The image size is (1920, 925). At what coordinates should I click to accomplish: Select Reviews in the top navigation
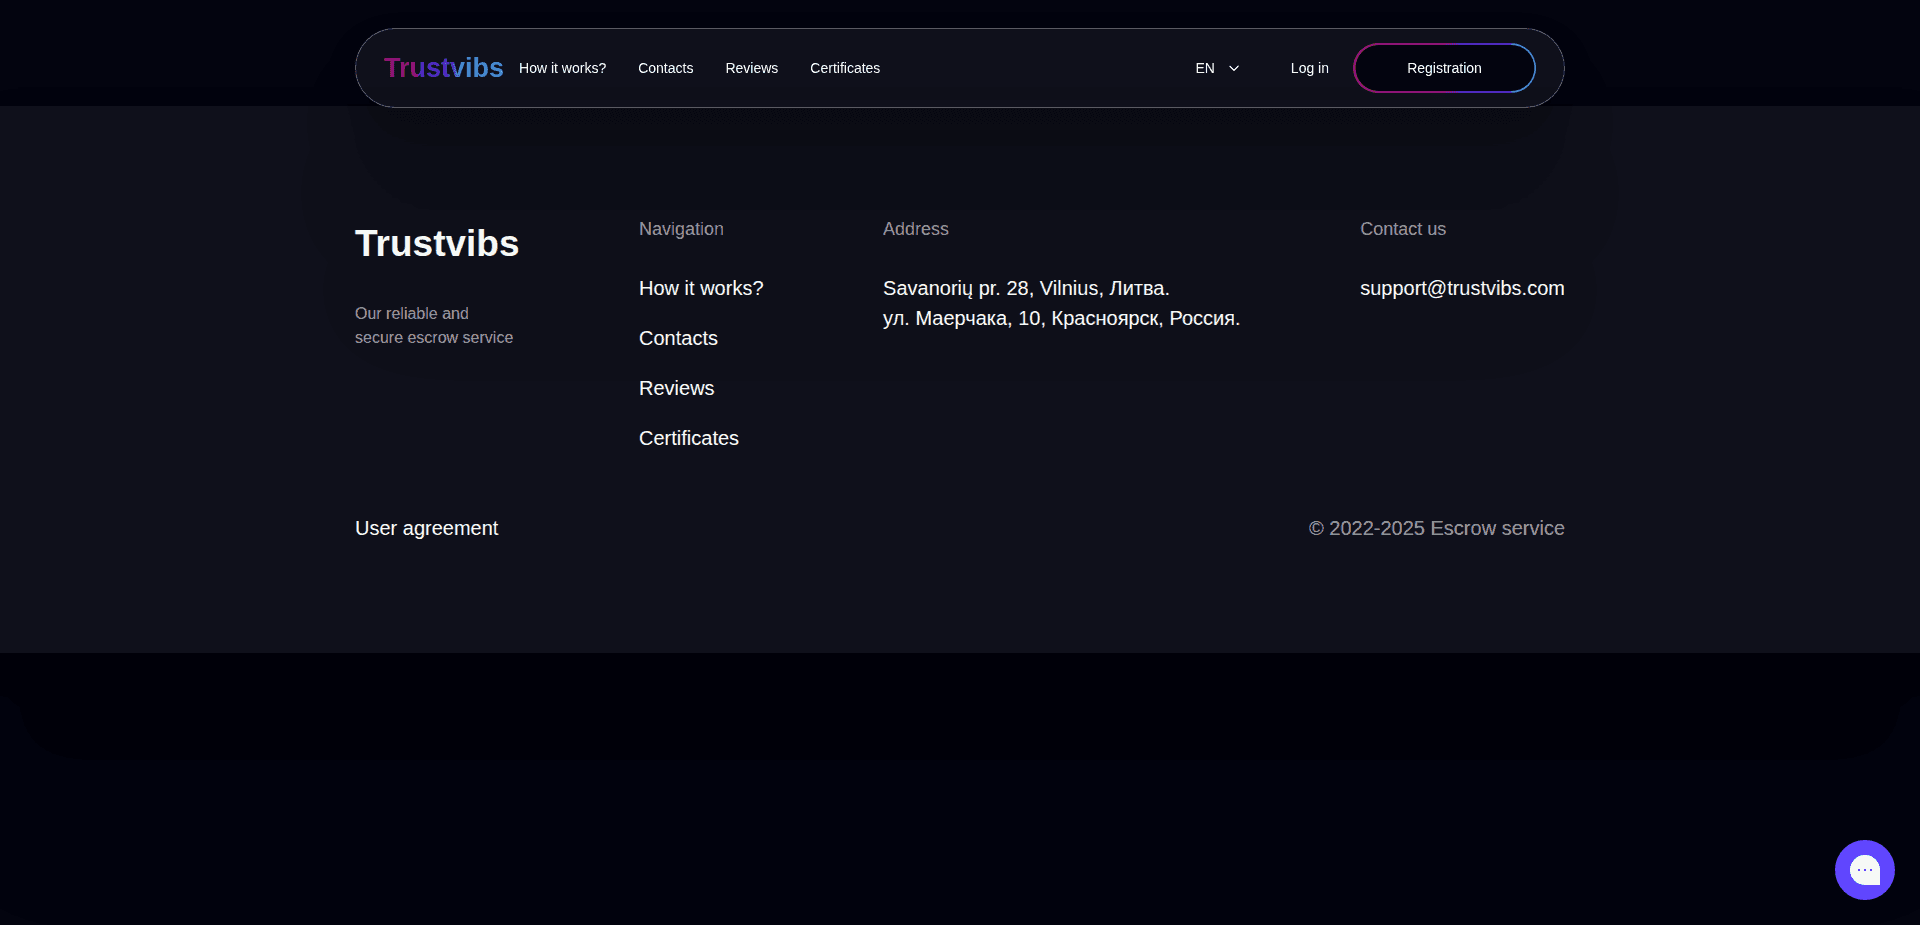pos(751,68)
